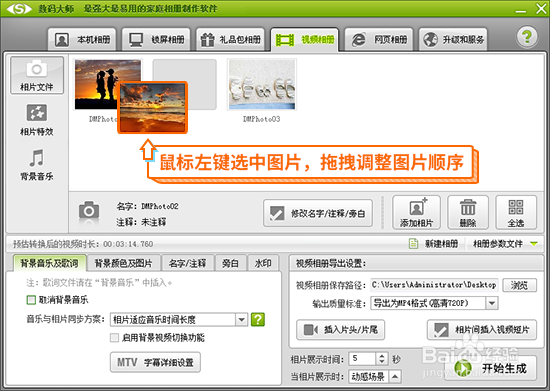
Task: Click the green question mark help icon at top right
Action: click(527, 36)
